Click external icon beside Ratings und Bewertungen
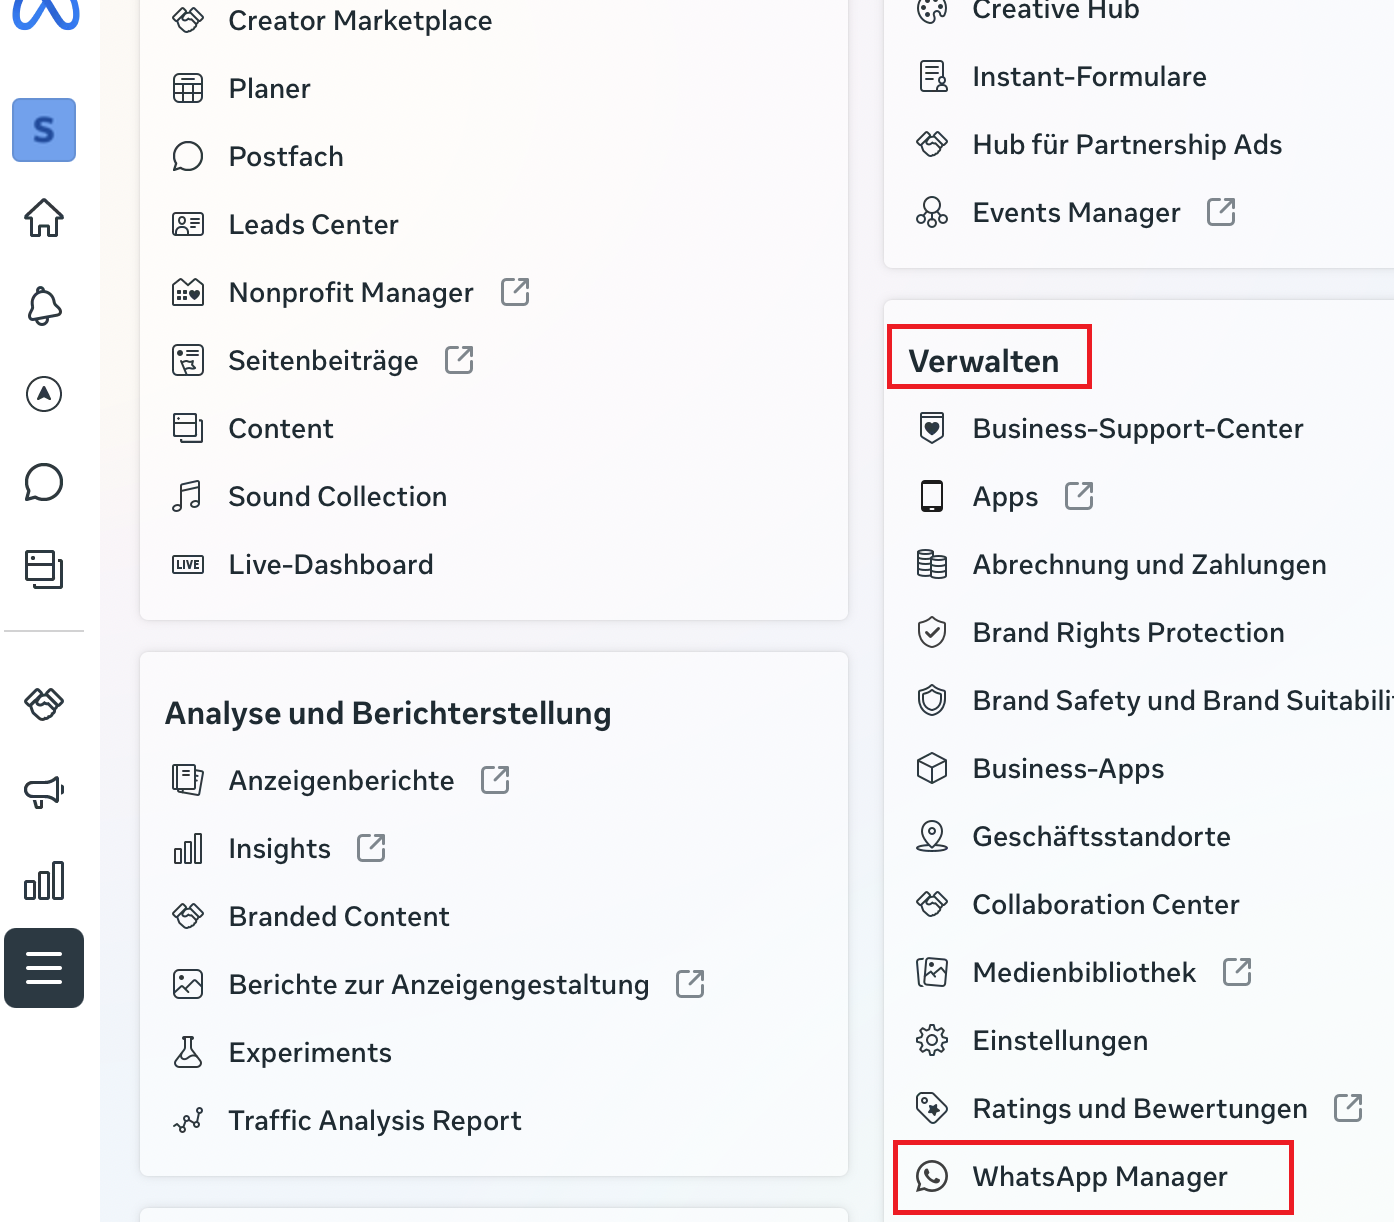Viewport: 1394px width, 1222px height. tap(1348, 1108)
